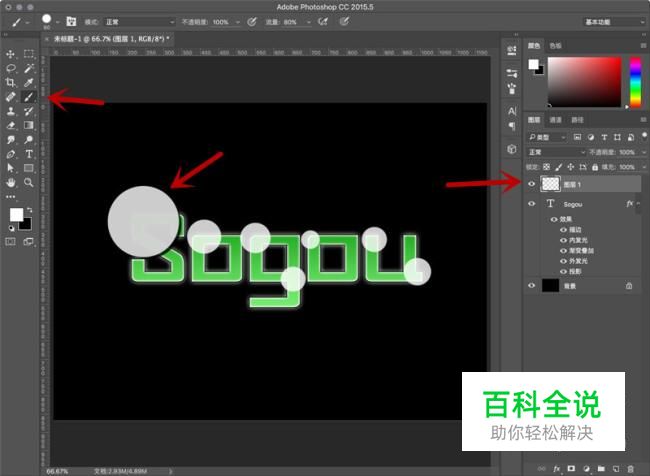Open brush tool preset picker
This screenshot has height=476, width=650.
[x=19, y=22]
